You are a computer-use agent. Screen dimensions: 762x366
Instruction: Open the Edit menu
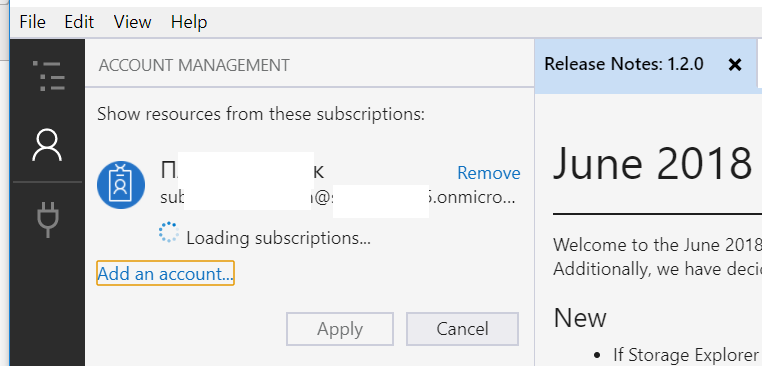79,22
